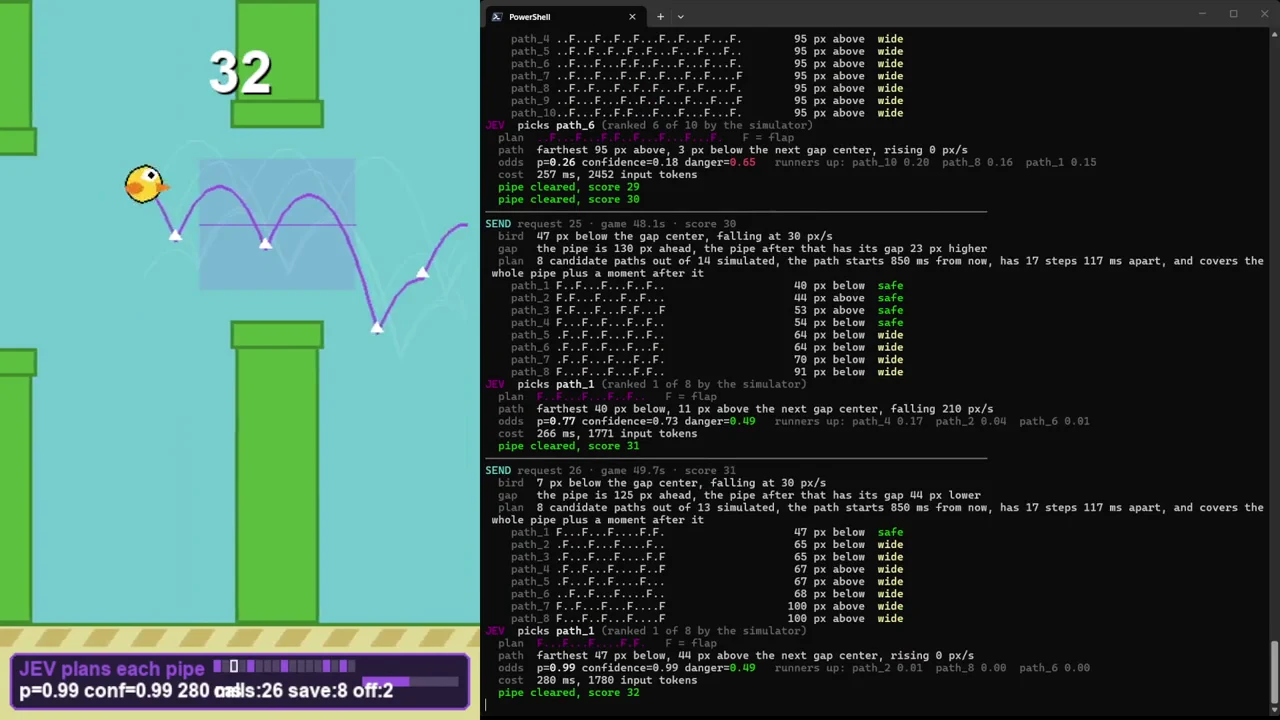Viewport: 1280px width, 720px height.
Task: Click the score number 32 in the game
Action: point(240,72)
